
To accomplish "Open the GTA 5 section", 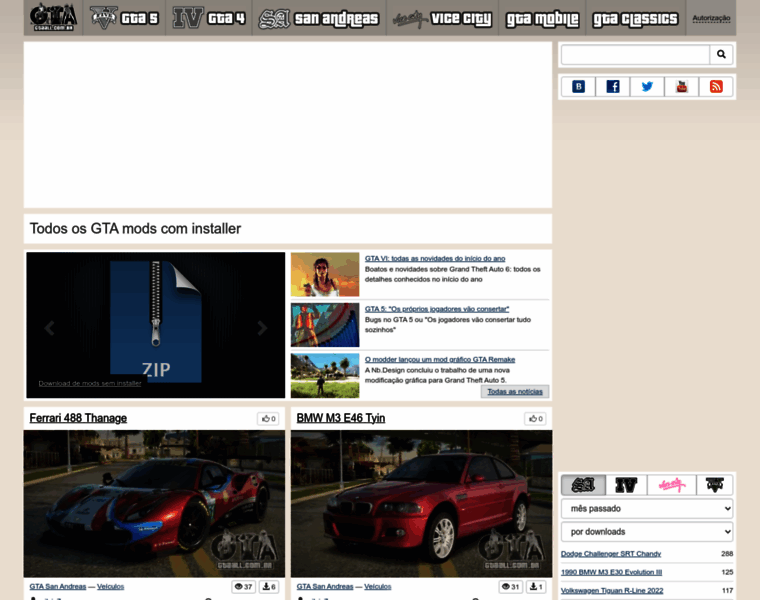I will click(125, 18).
